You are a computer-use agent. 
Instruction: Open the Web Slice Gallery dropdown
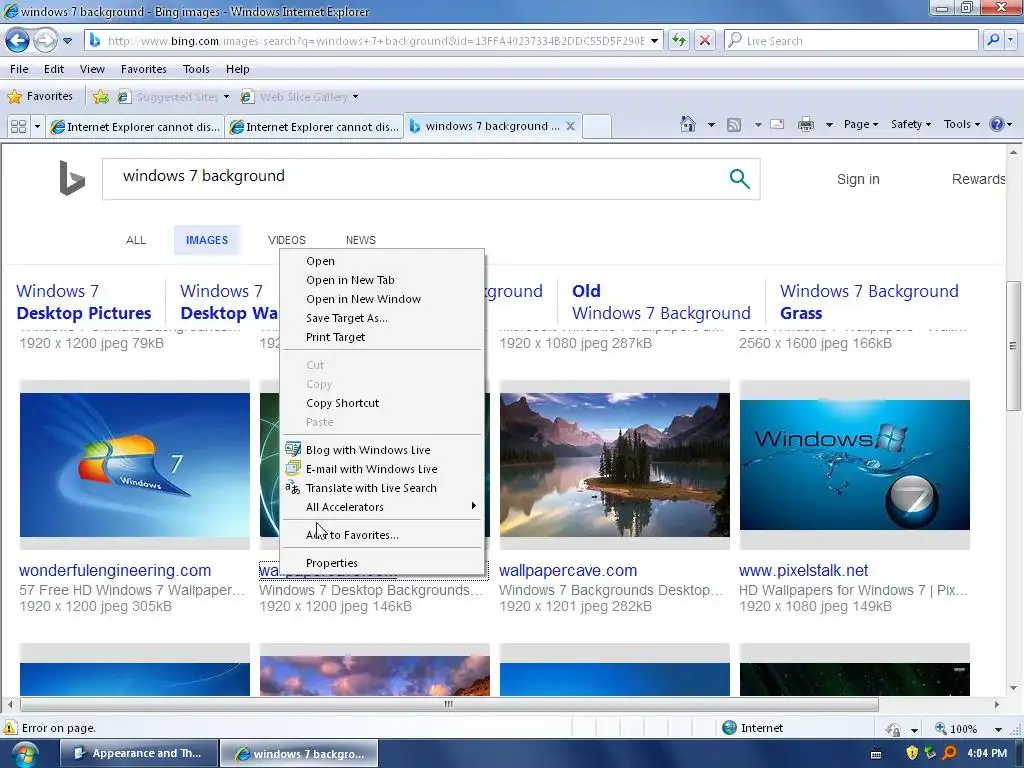355,97
